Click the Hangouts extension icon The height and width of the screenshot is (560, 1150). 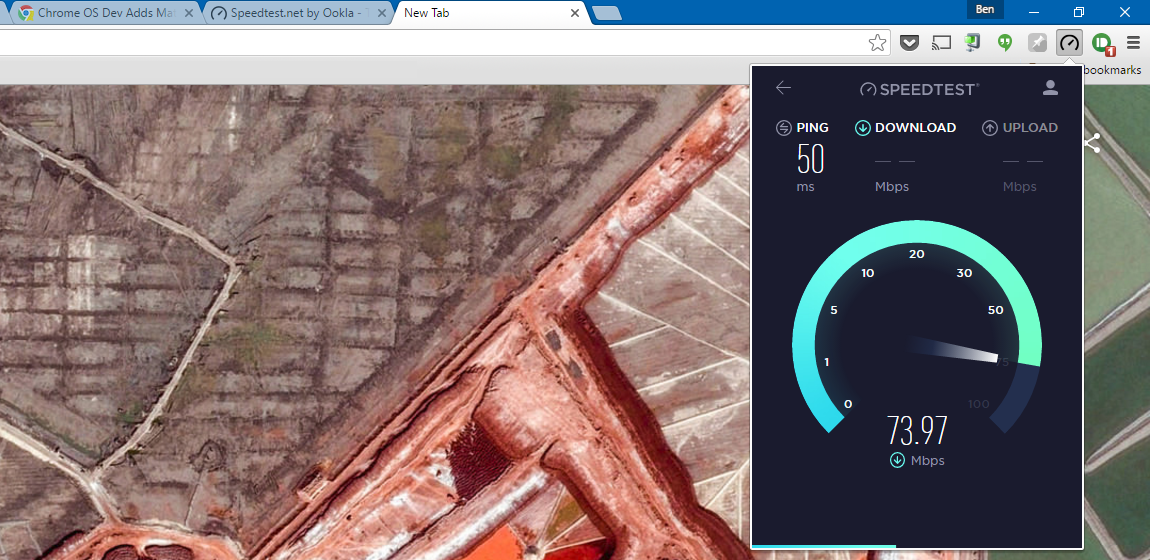pos(1005,43)
